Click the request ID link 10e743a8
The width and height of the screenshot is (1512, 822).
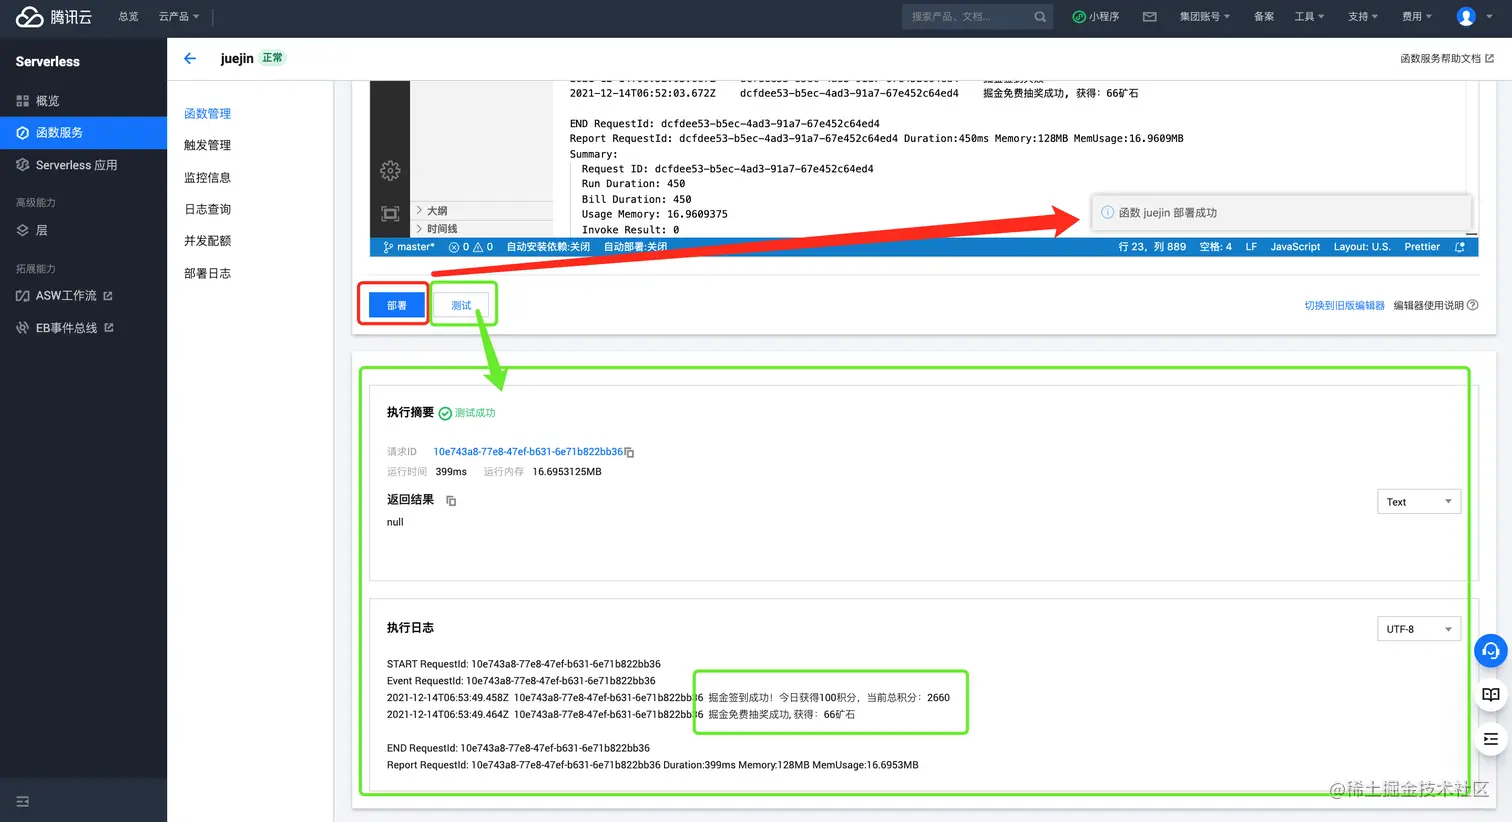point(528,452)
